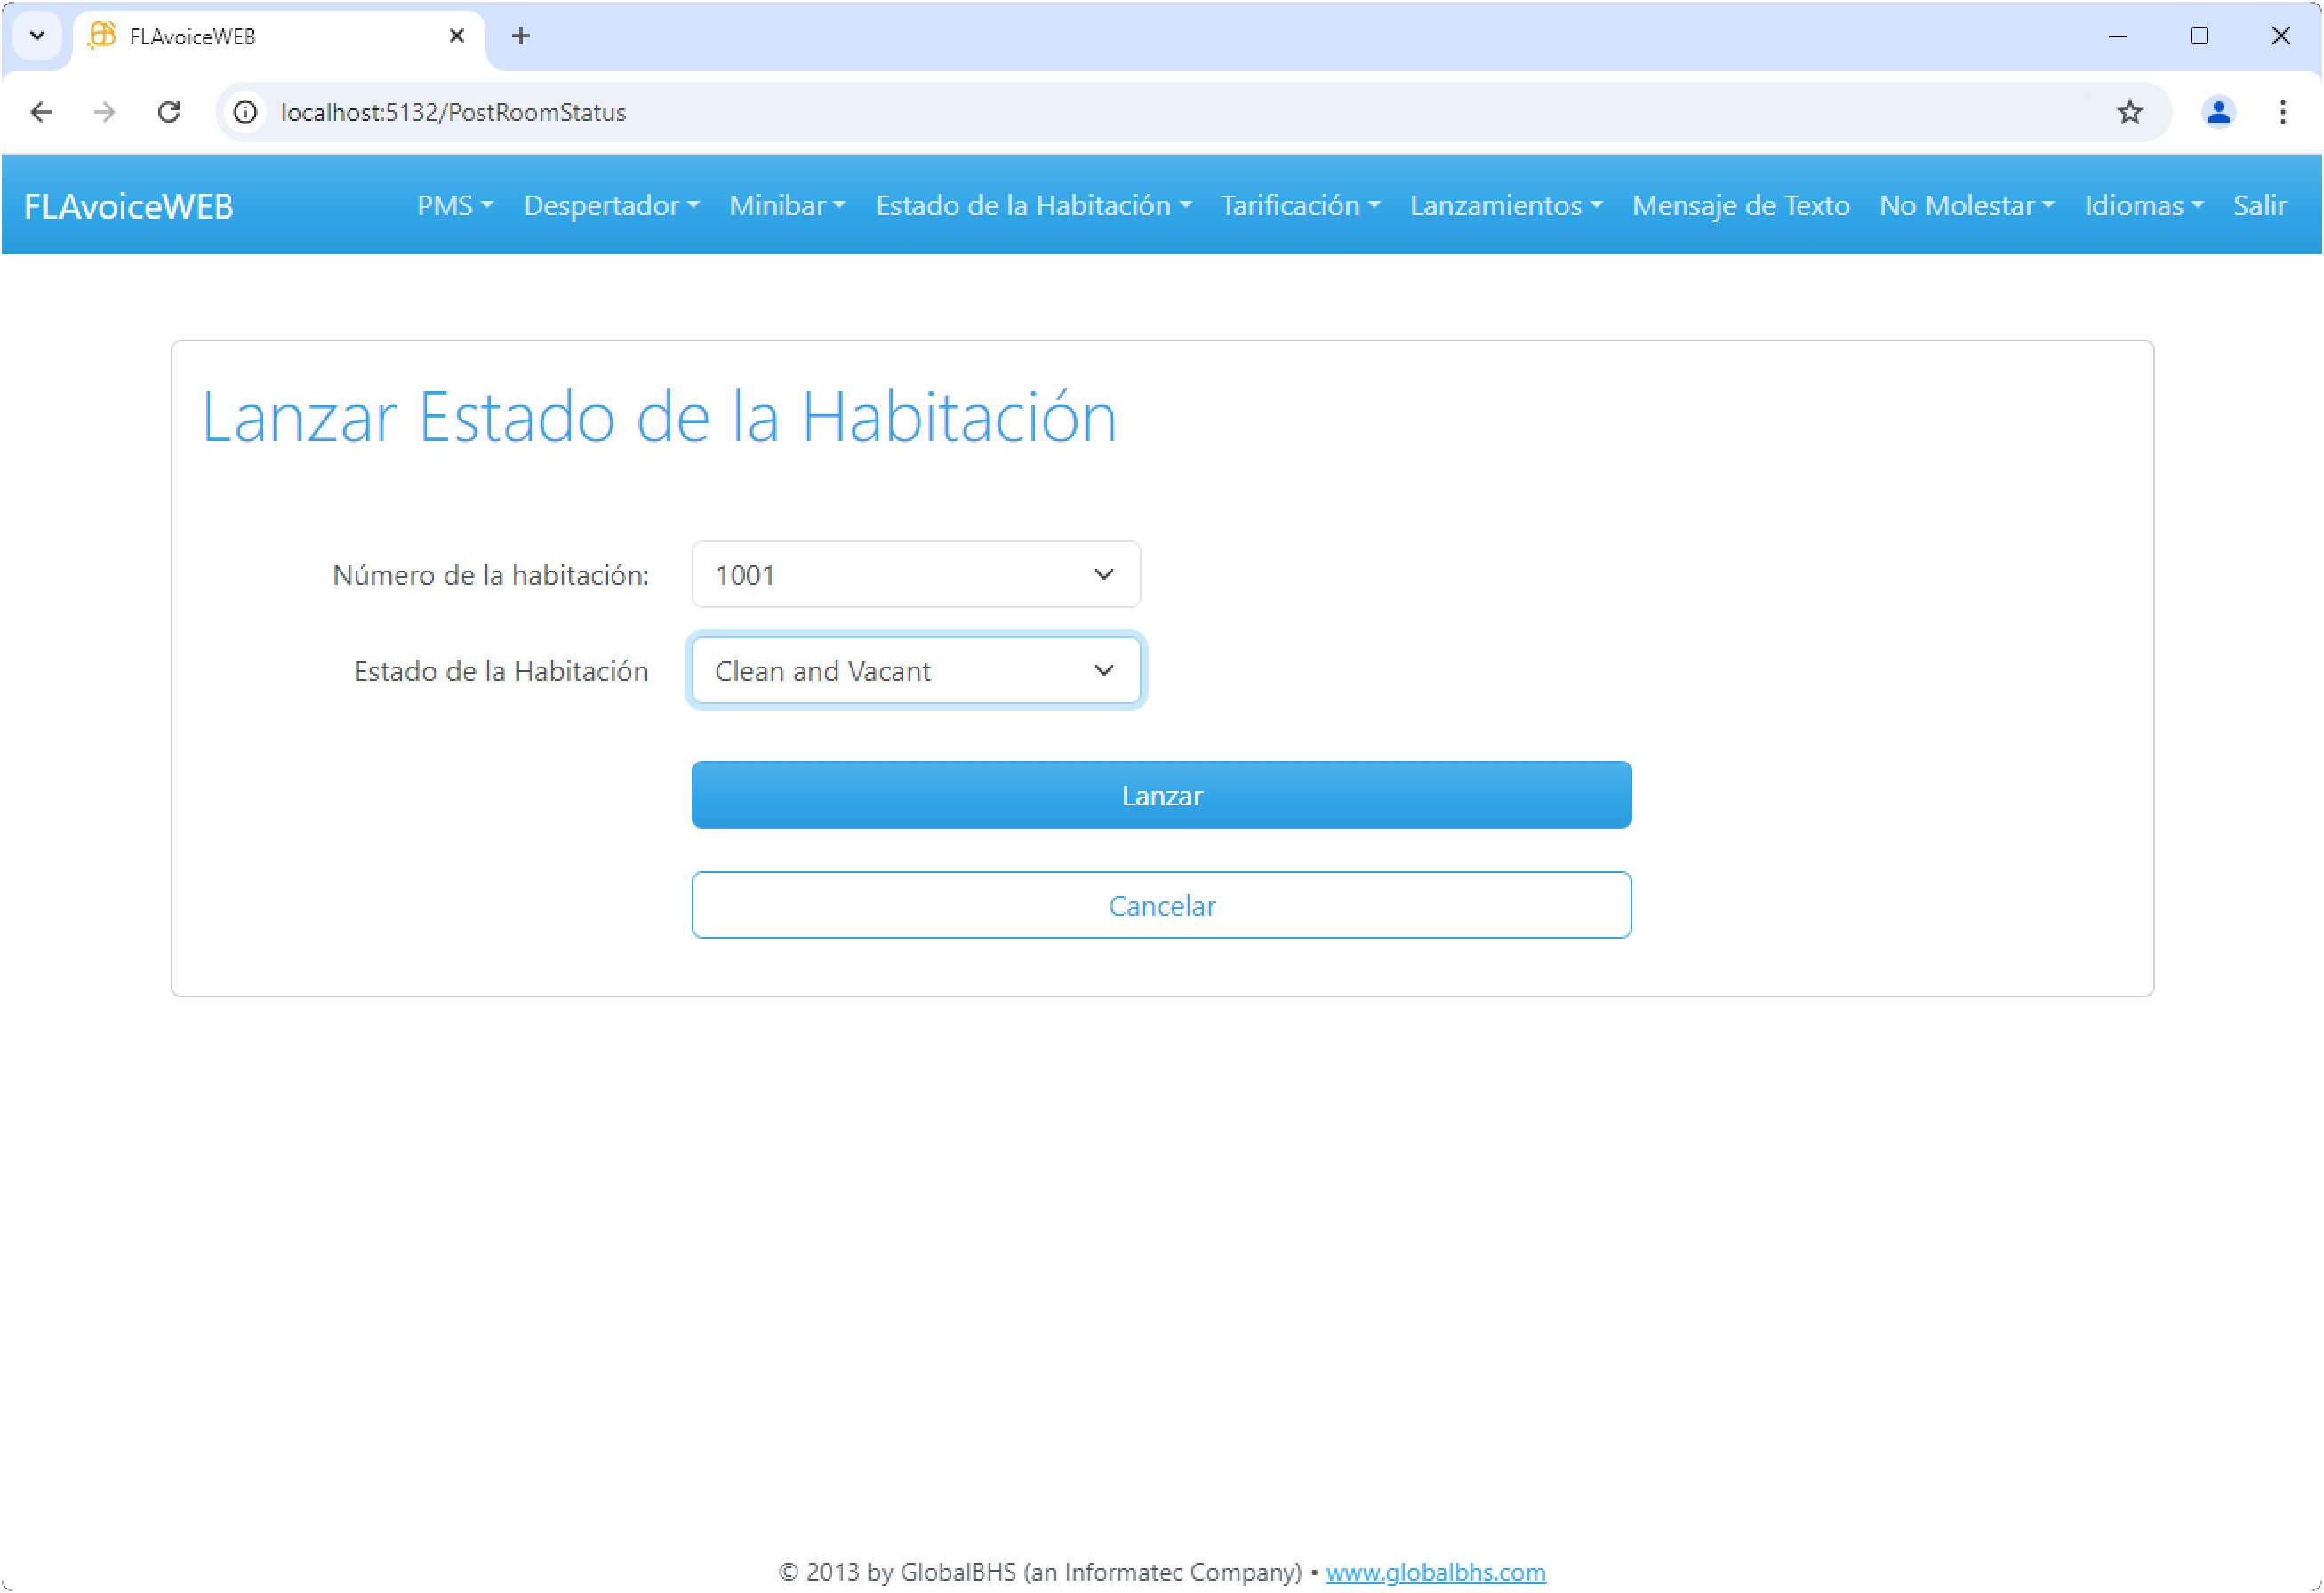Screen dimensions: 2324x1593
Task: View site information icon in address bar
Action: 245,112
